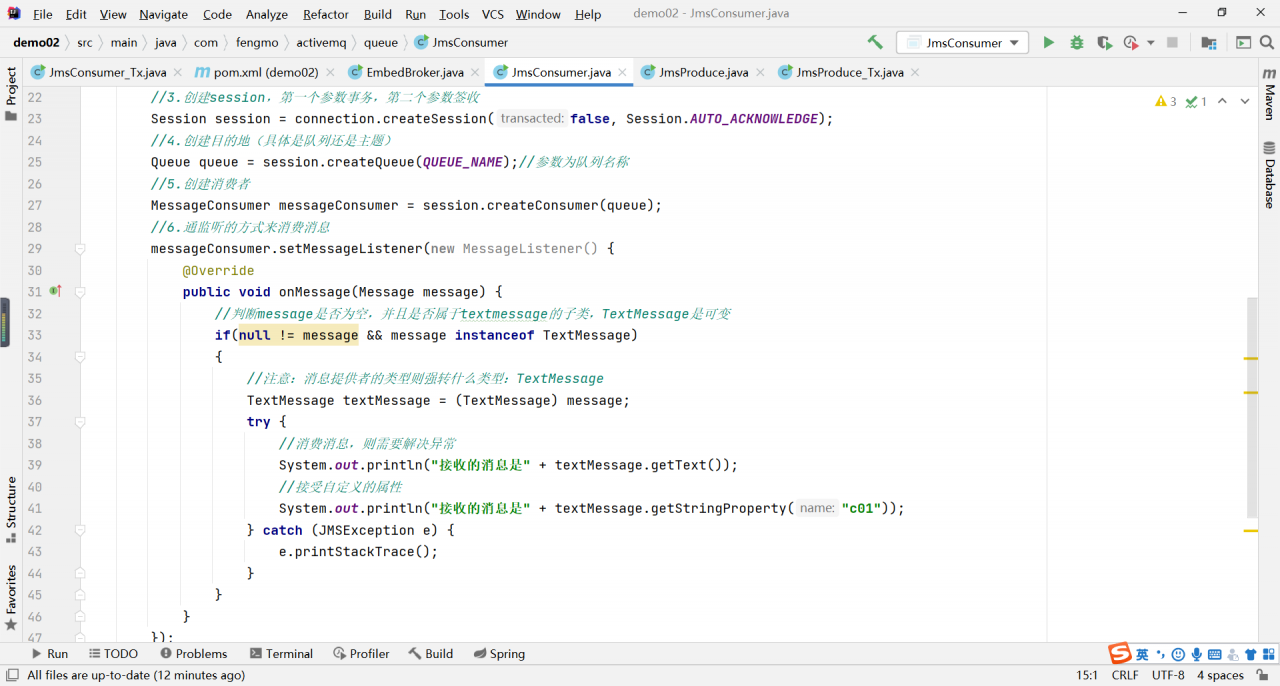Image resolution: width=1280 pixels, height=686 pixels.
Task: Collapse the try block fold at line 37
Action: coord(80,422)
